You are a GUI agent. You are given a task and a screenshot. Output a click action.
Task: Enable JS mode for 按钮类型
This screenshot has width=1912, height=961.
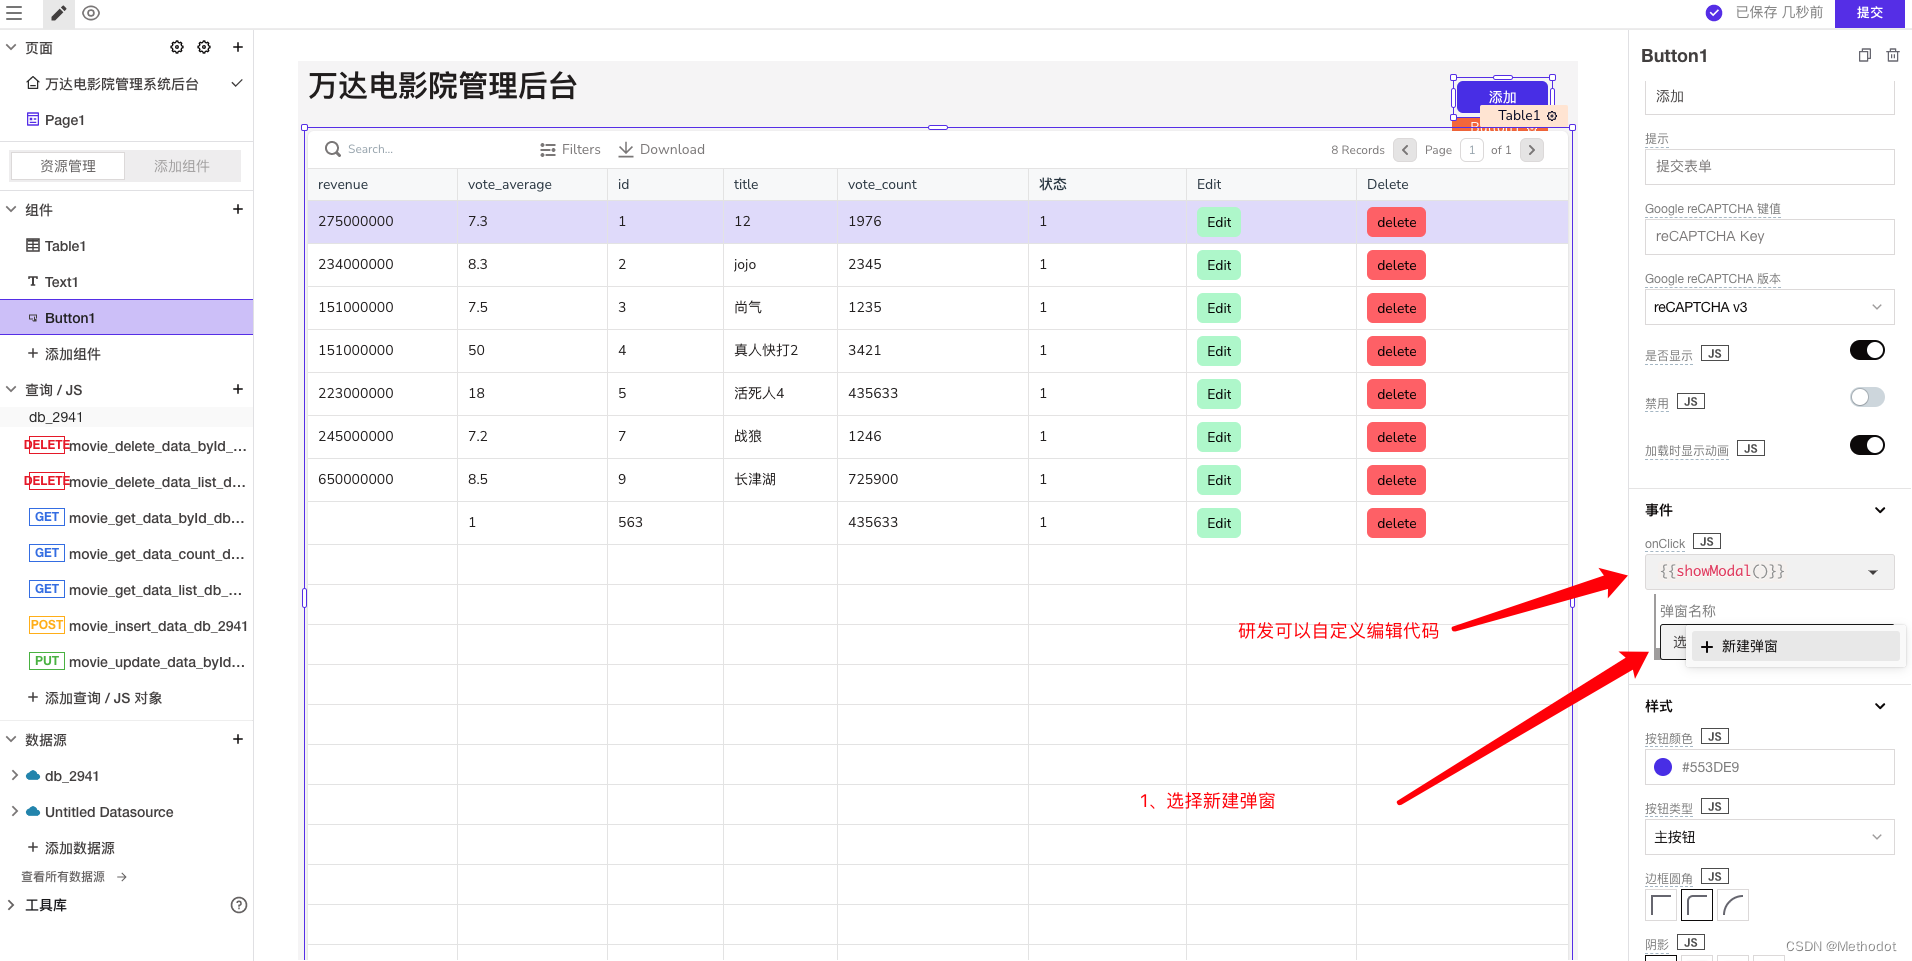pyautogui.click(x=1715, y=807)
